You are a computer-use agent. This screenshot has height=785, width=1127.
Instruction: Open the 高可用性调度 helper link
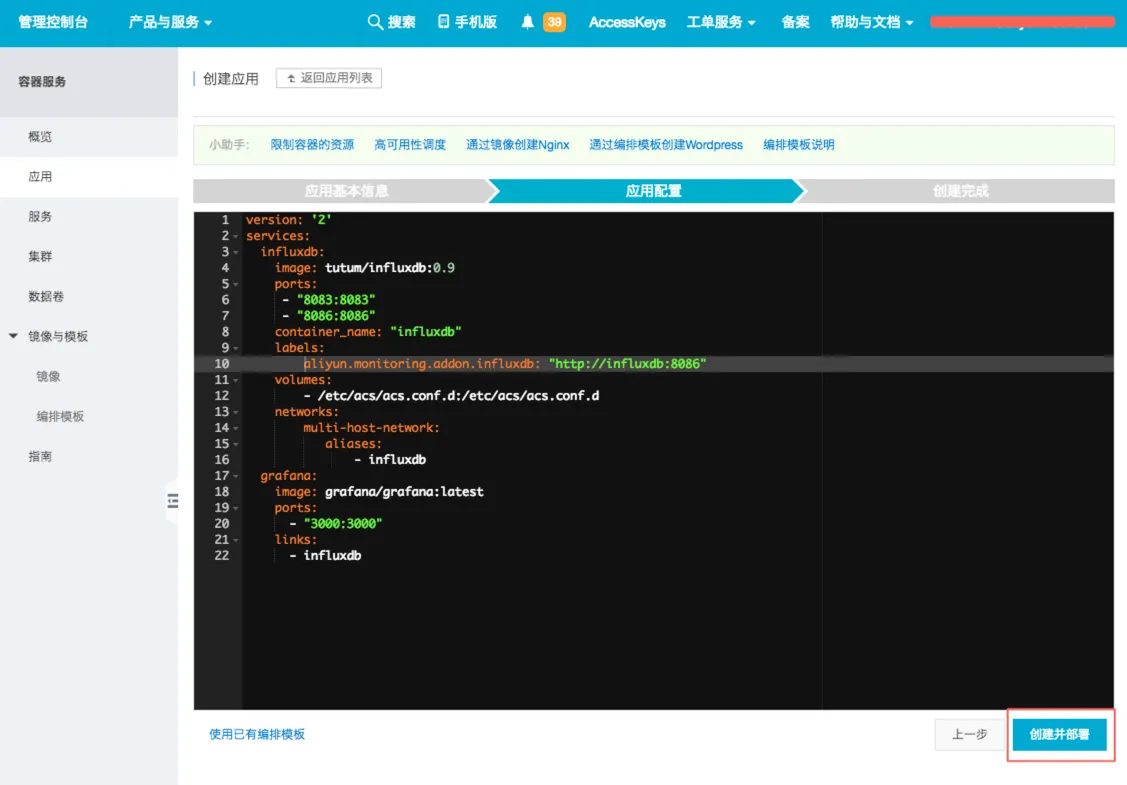[x=410, y=144]
